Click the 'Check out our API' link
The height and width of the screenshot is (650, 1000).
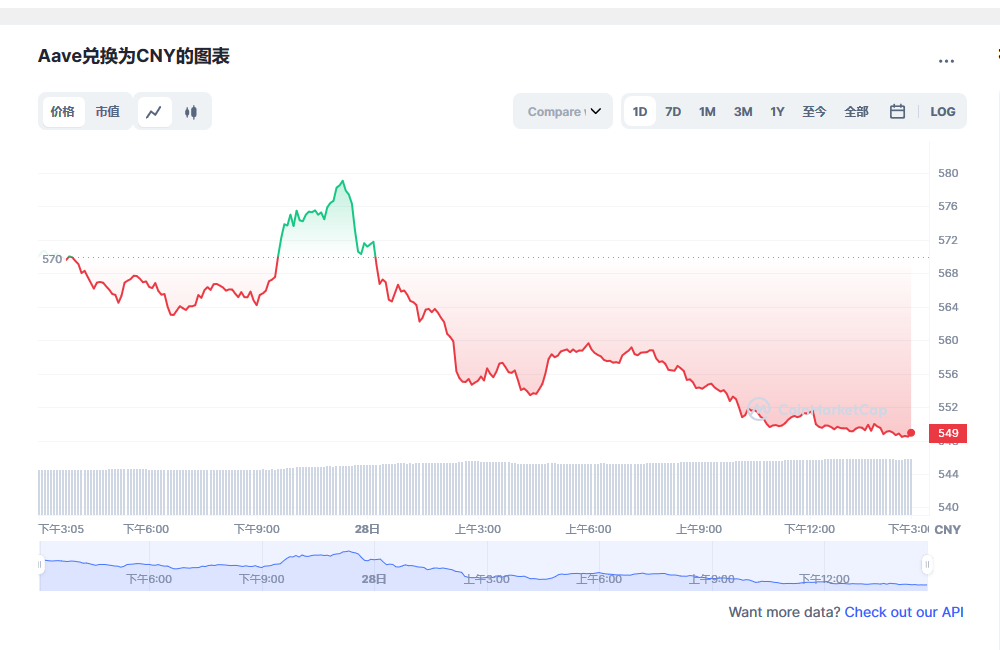[x=904, y=612]
